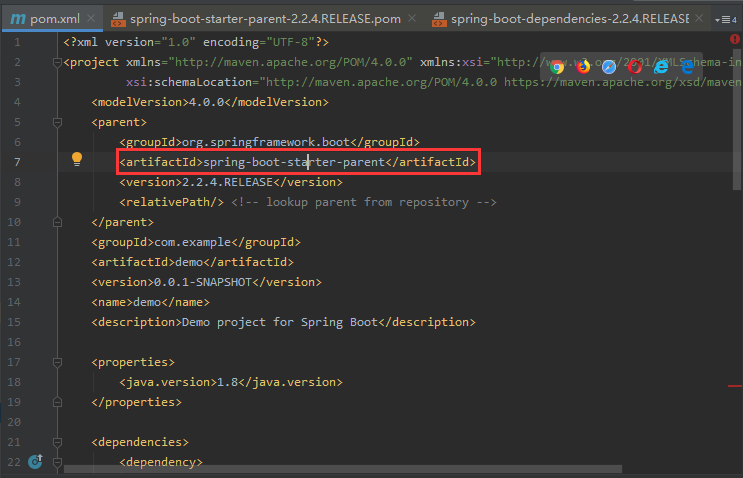Click the vertical scrollbar of the editor

[737, 118]
